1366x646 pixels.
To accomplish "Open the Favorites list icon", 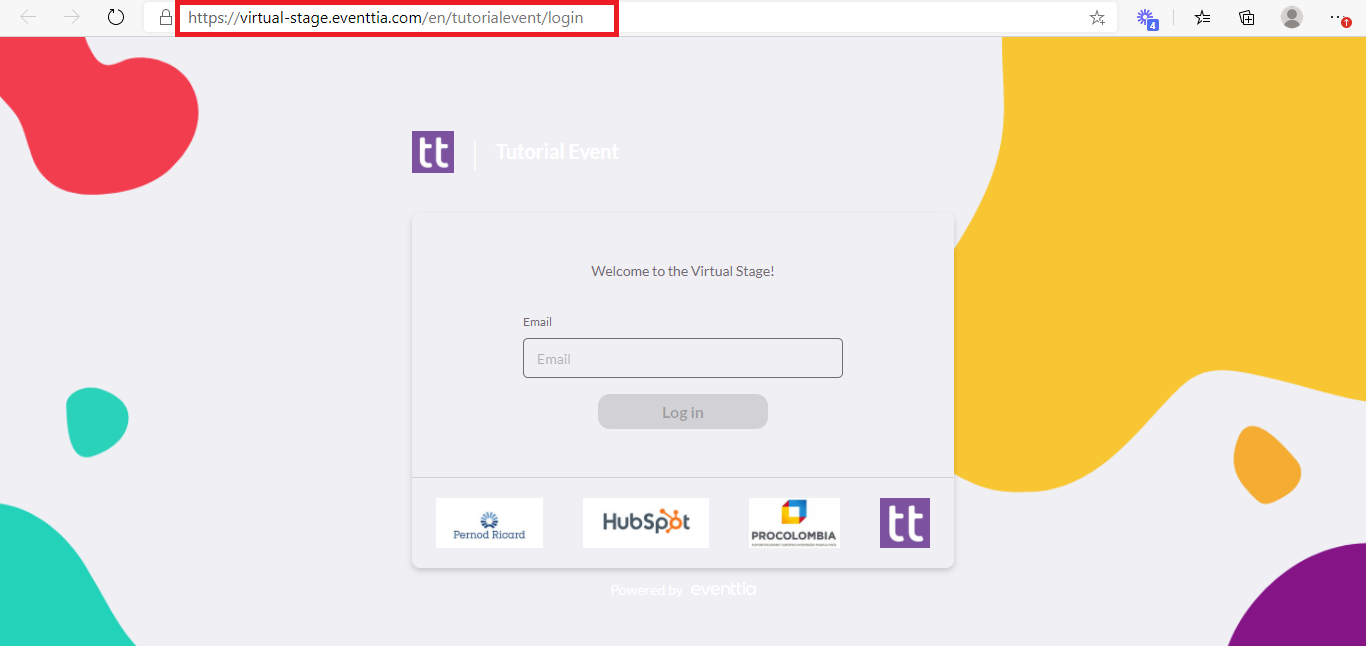I will pyautogui.click(x=1202, y=17).
